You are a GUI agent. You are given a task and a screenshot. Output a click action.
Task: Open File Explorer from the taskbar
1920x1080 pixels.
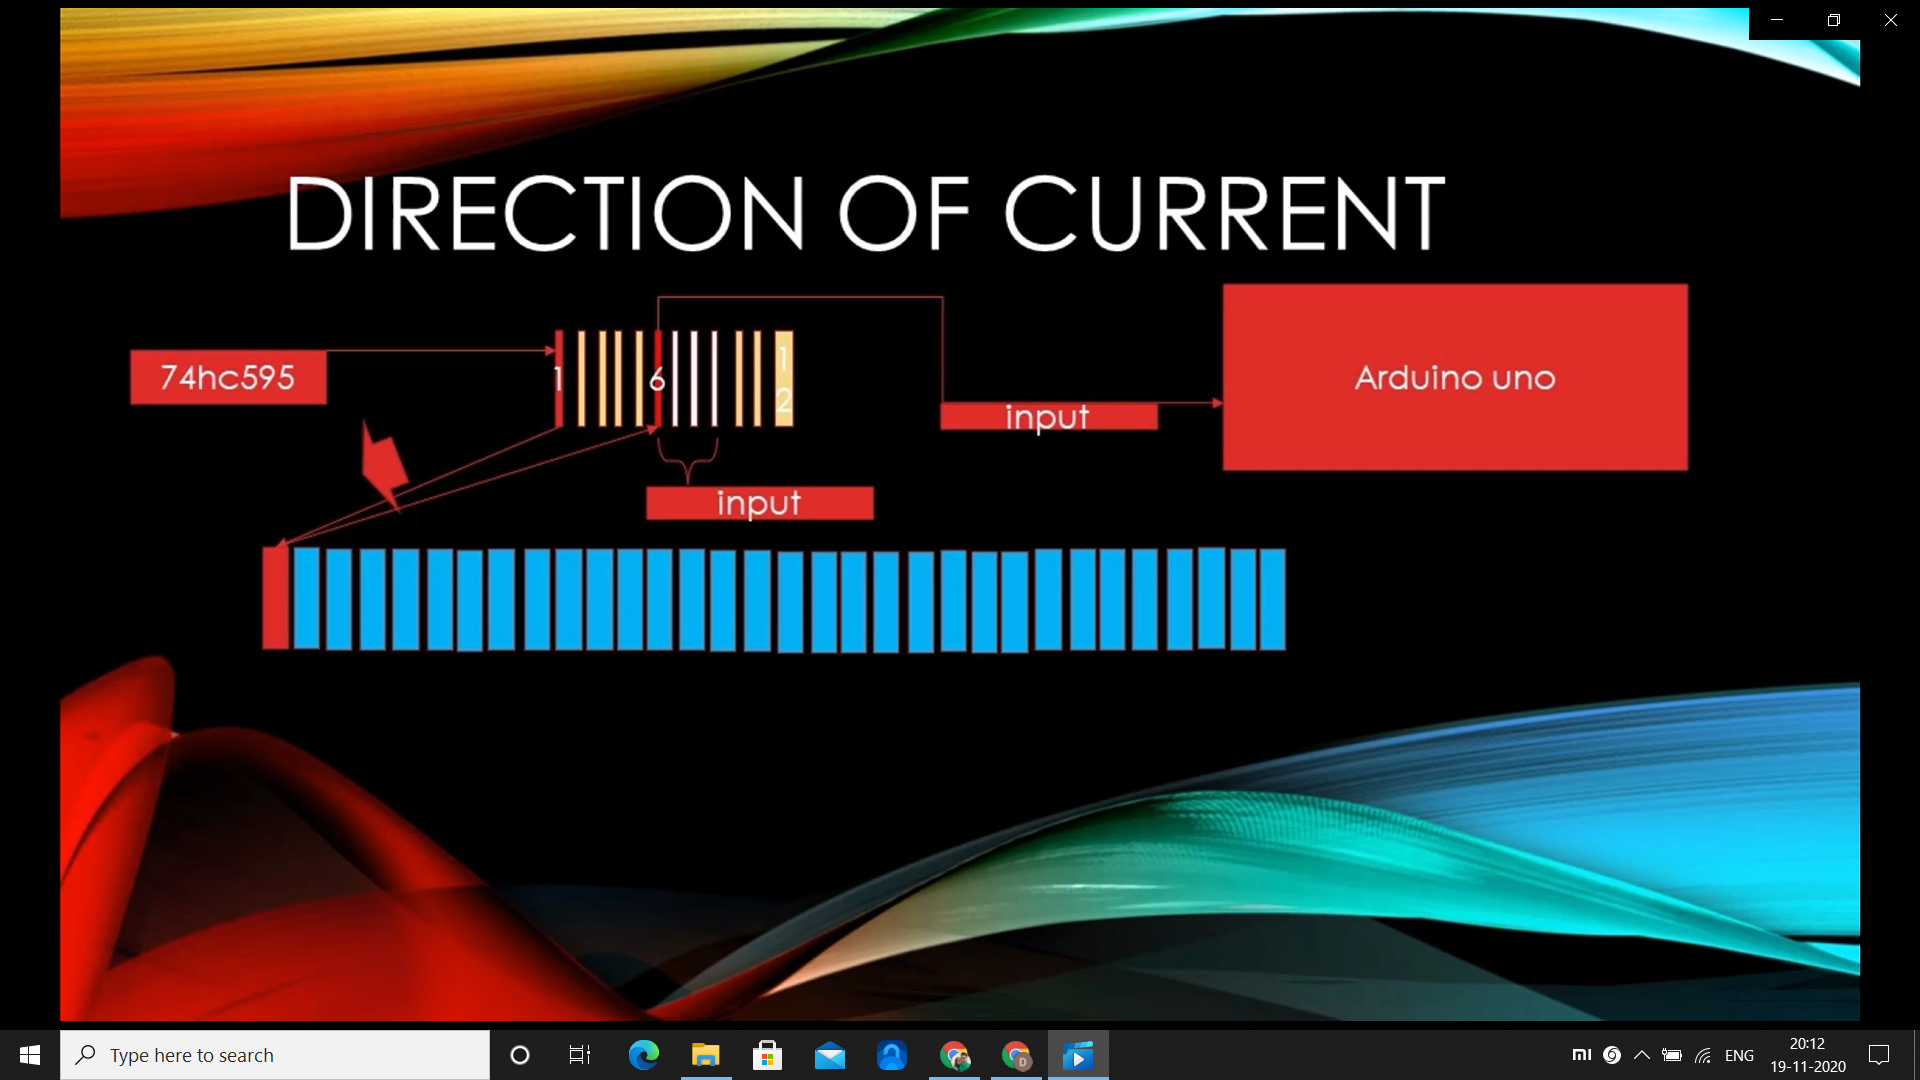point(706,1055)
